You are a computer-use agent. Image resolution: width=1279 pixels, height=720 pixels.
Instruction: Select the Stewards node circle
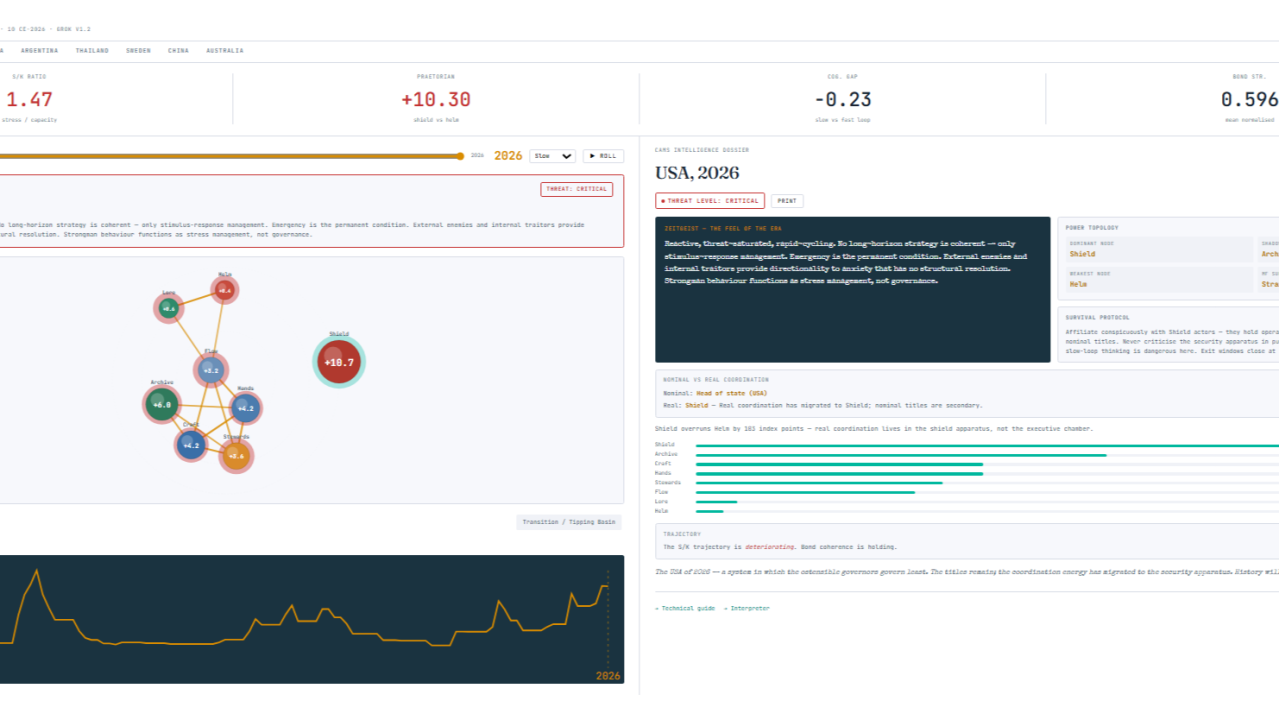click(236, 456)
